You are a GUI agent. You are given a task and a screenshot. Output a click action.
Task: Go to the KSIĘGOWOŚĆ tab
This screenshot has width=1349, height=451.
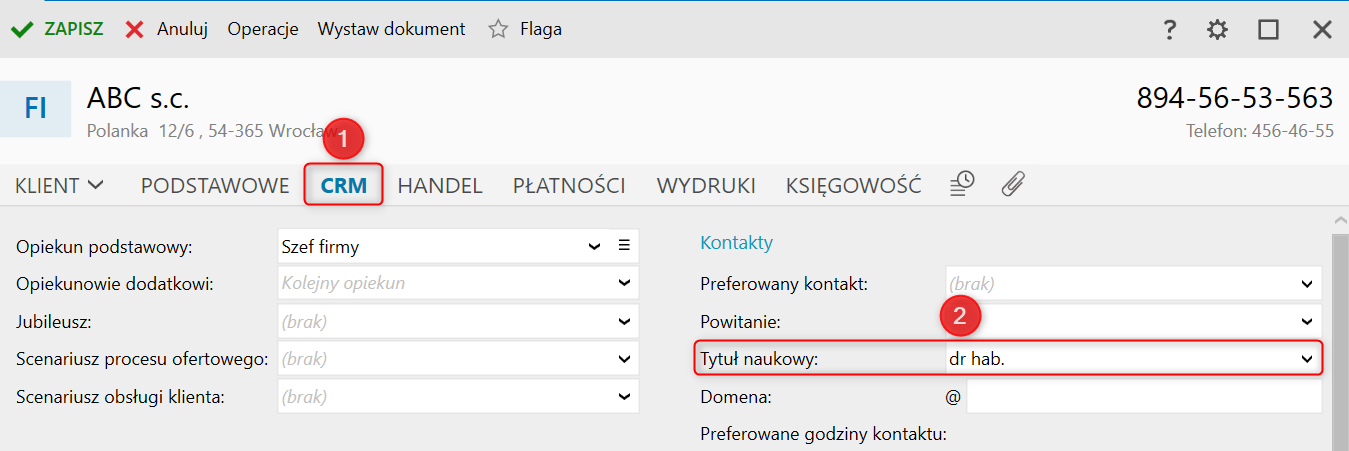pos(853,185)
